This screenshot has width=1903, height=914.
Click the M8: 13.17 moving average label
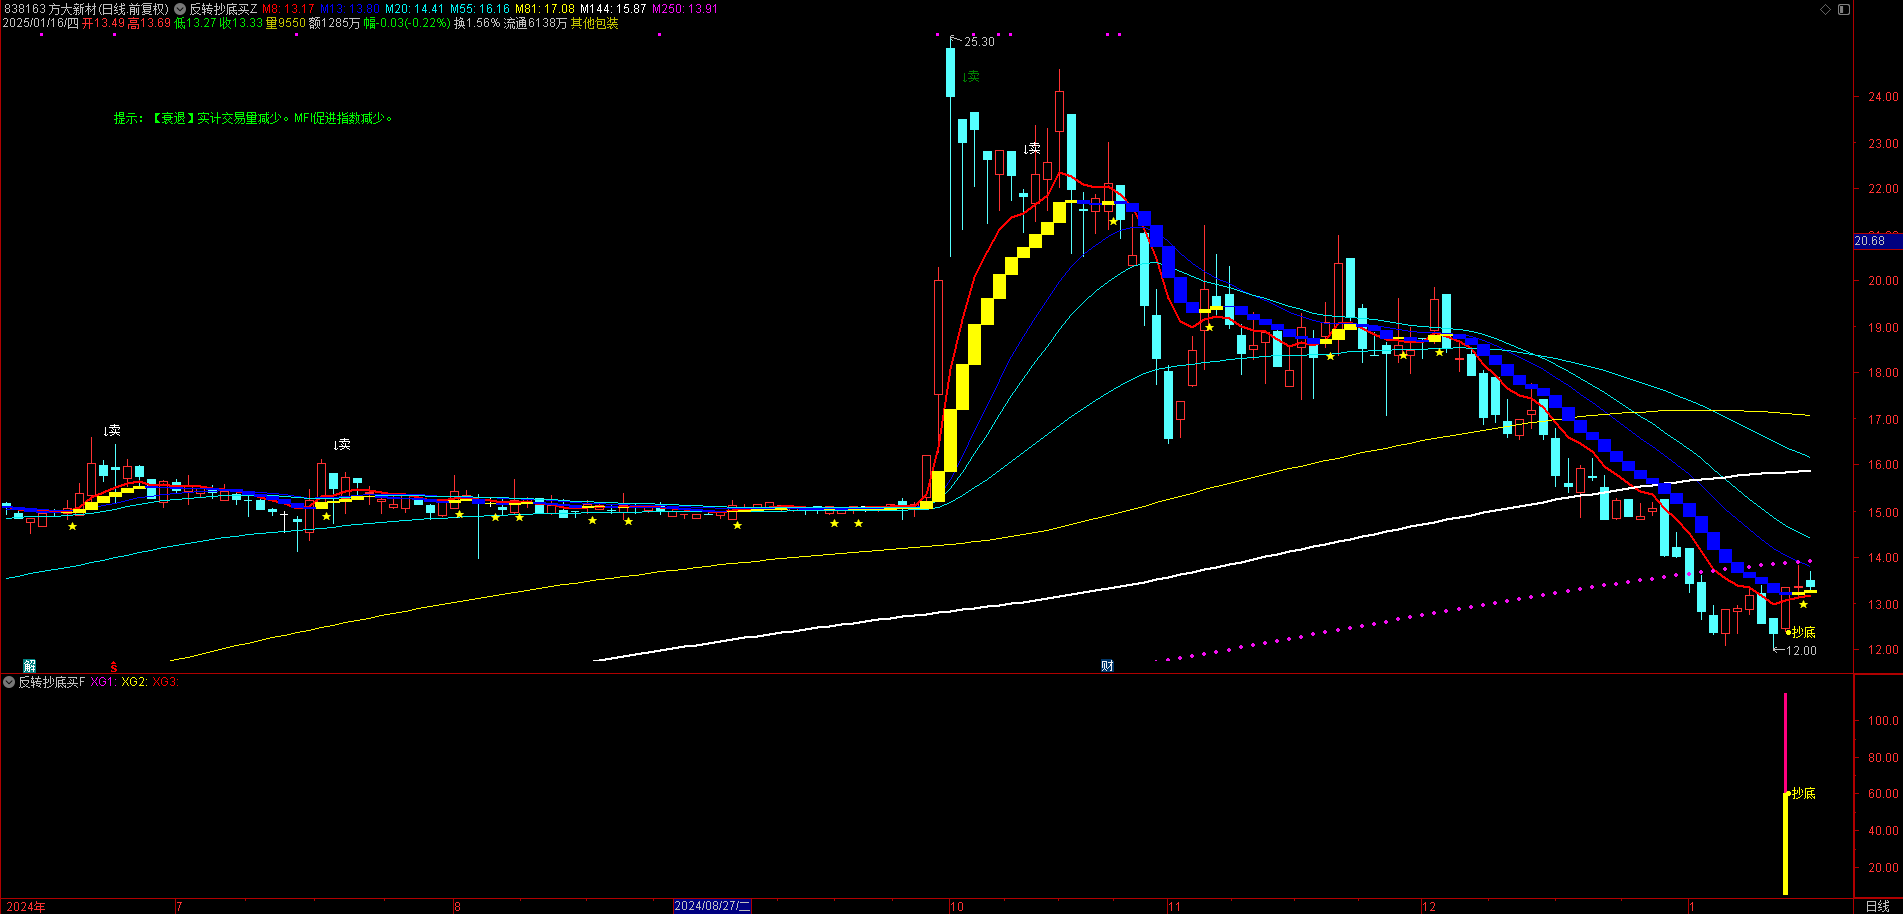point(288,9)
